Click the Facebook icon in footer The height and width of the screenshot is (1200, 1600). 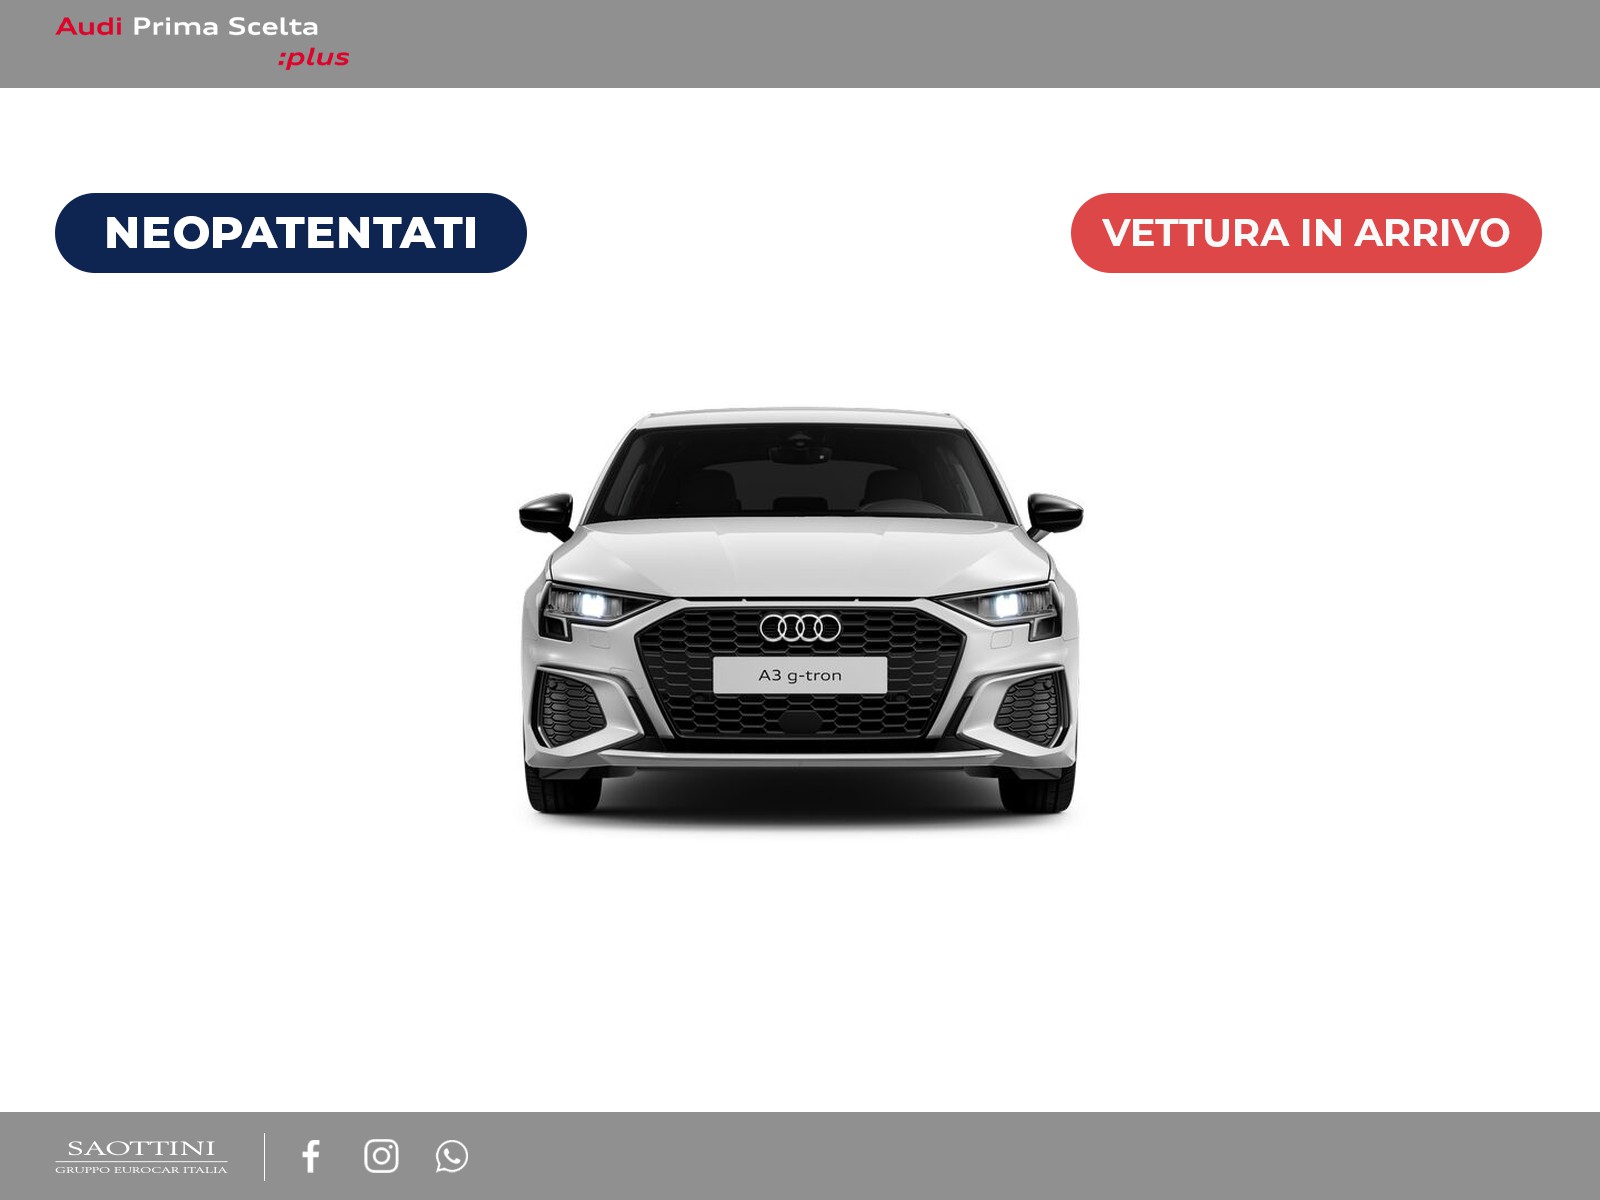pos(311,1156)
